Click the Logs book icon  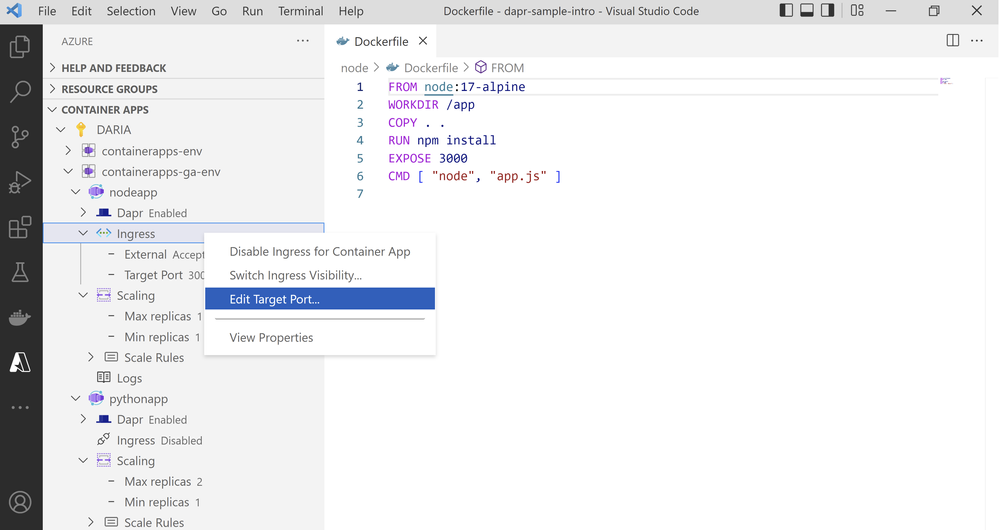coord(104,378)
